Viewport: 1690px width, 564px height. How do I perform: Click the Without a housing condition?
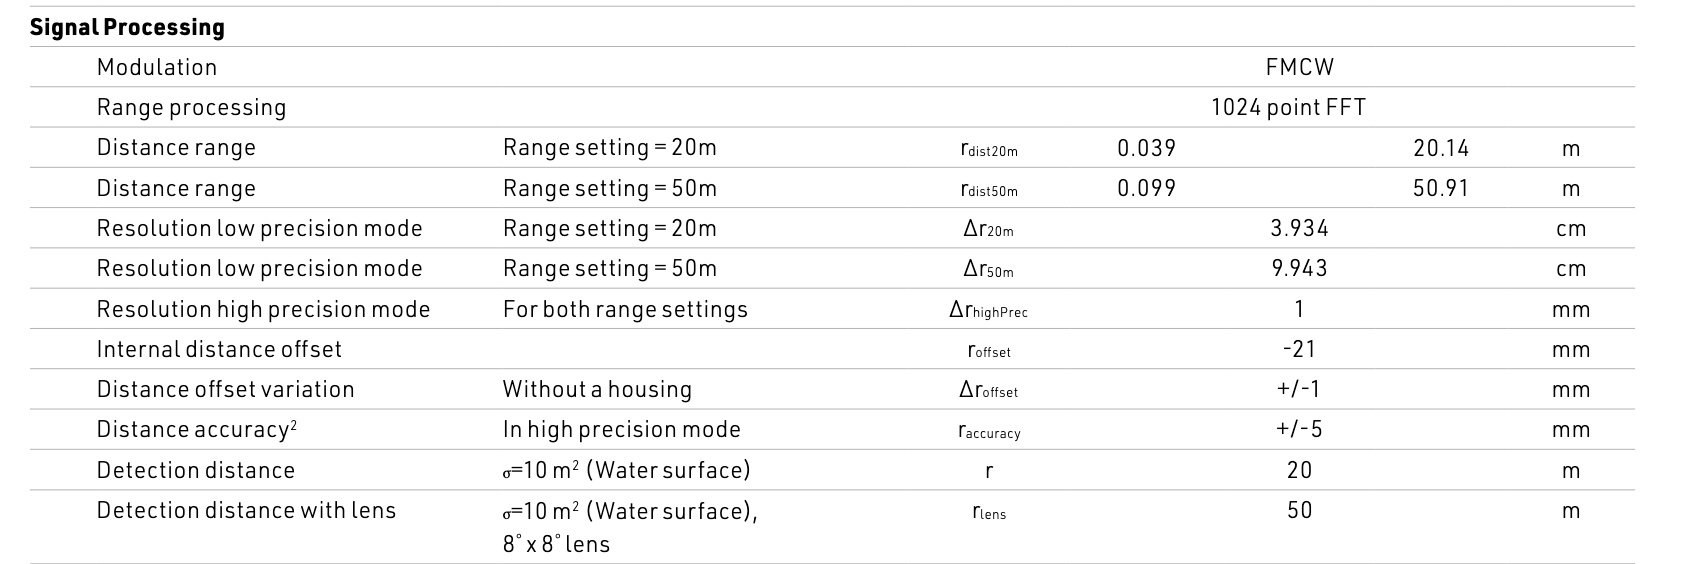click(x=597, y=389)
